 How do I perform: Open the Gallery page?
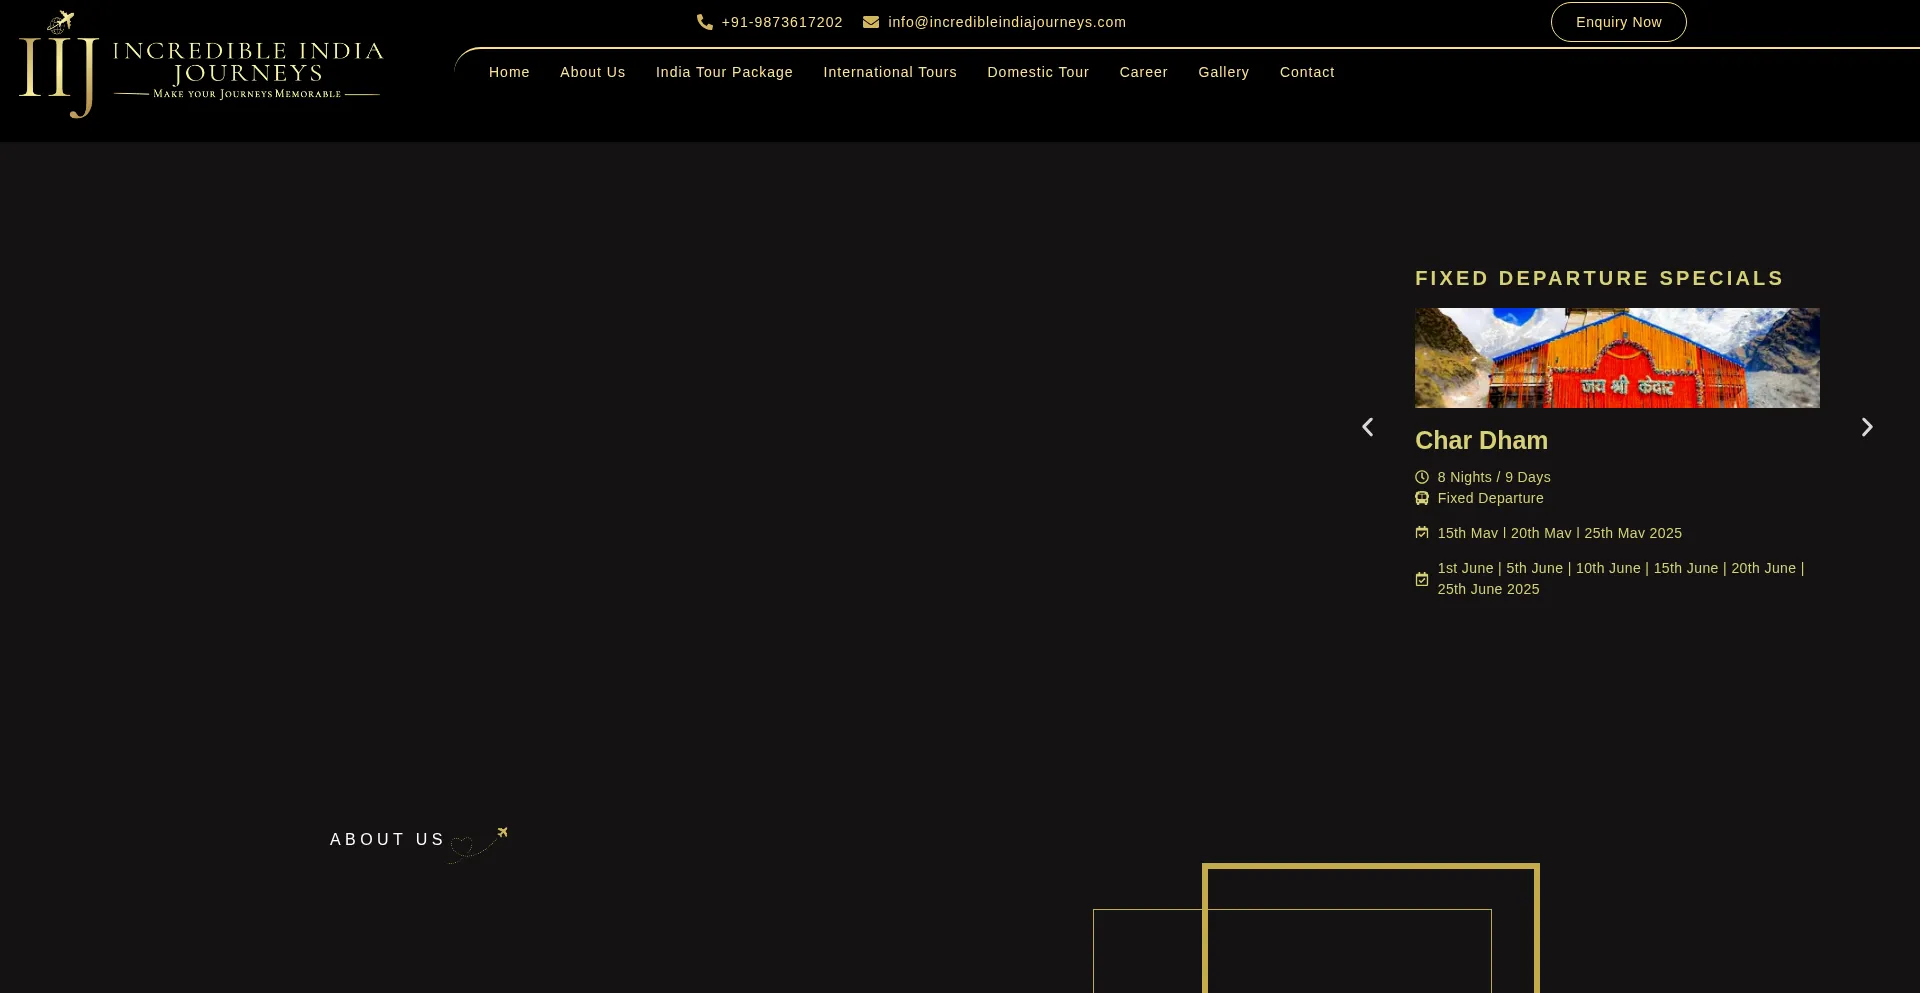[1224, 72]
